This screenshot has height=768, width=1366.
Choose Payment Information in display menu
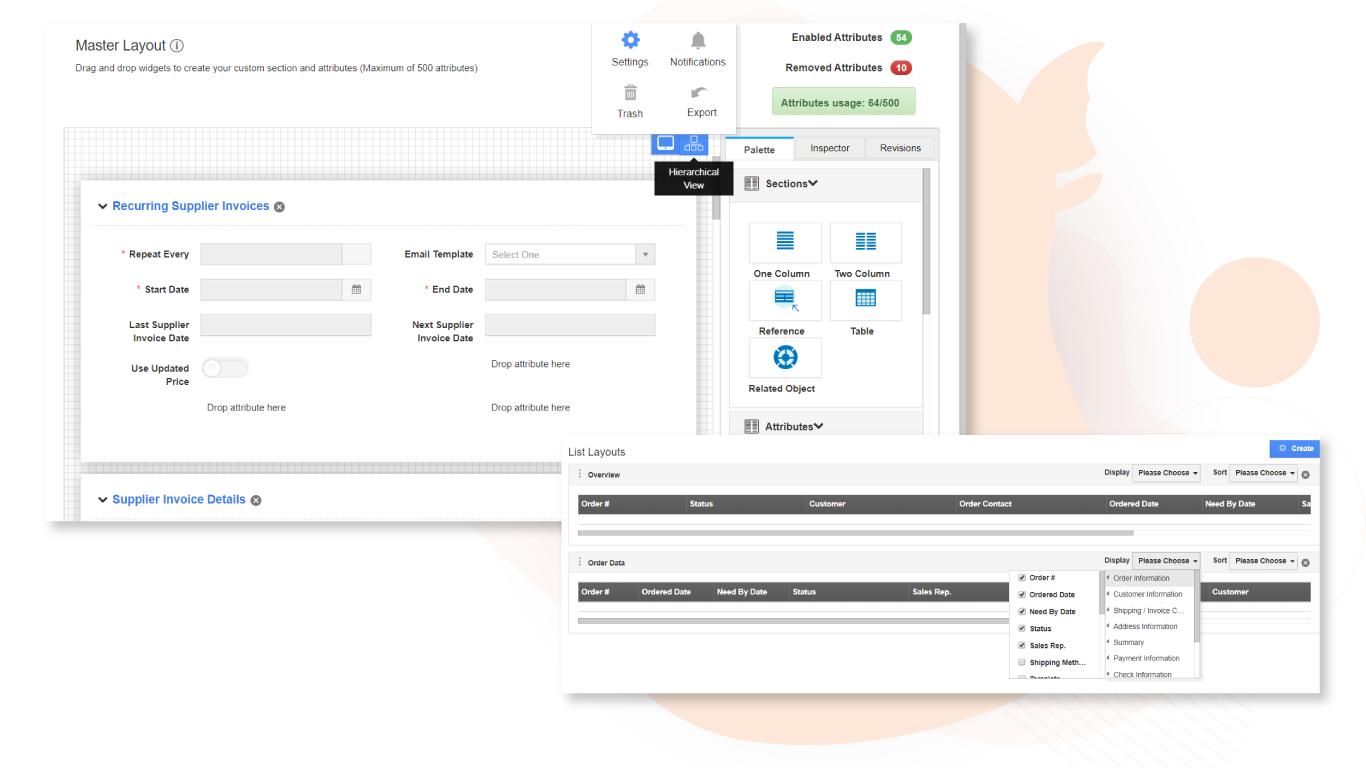tap(1148, 658)
